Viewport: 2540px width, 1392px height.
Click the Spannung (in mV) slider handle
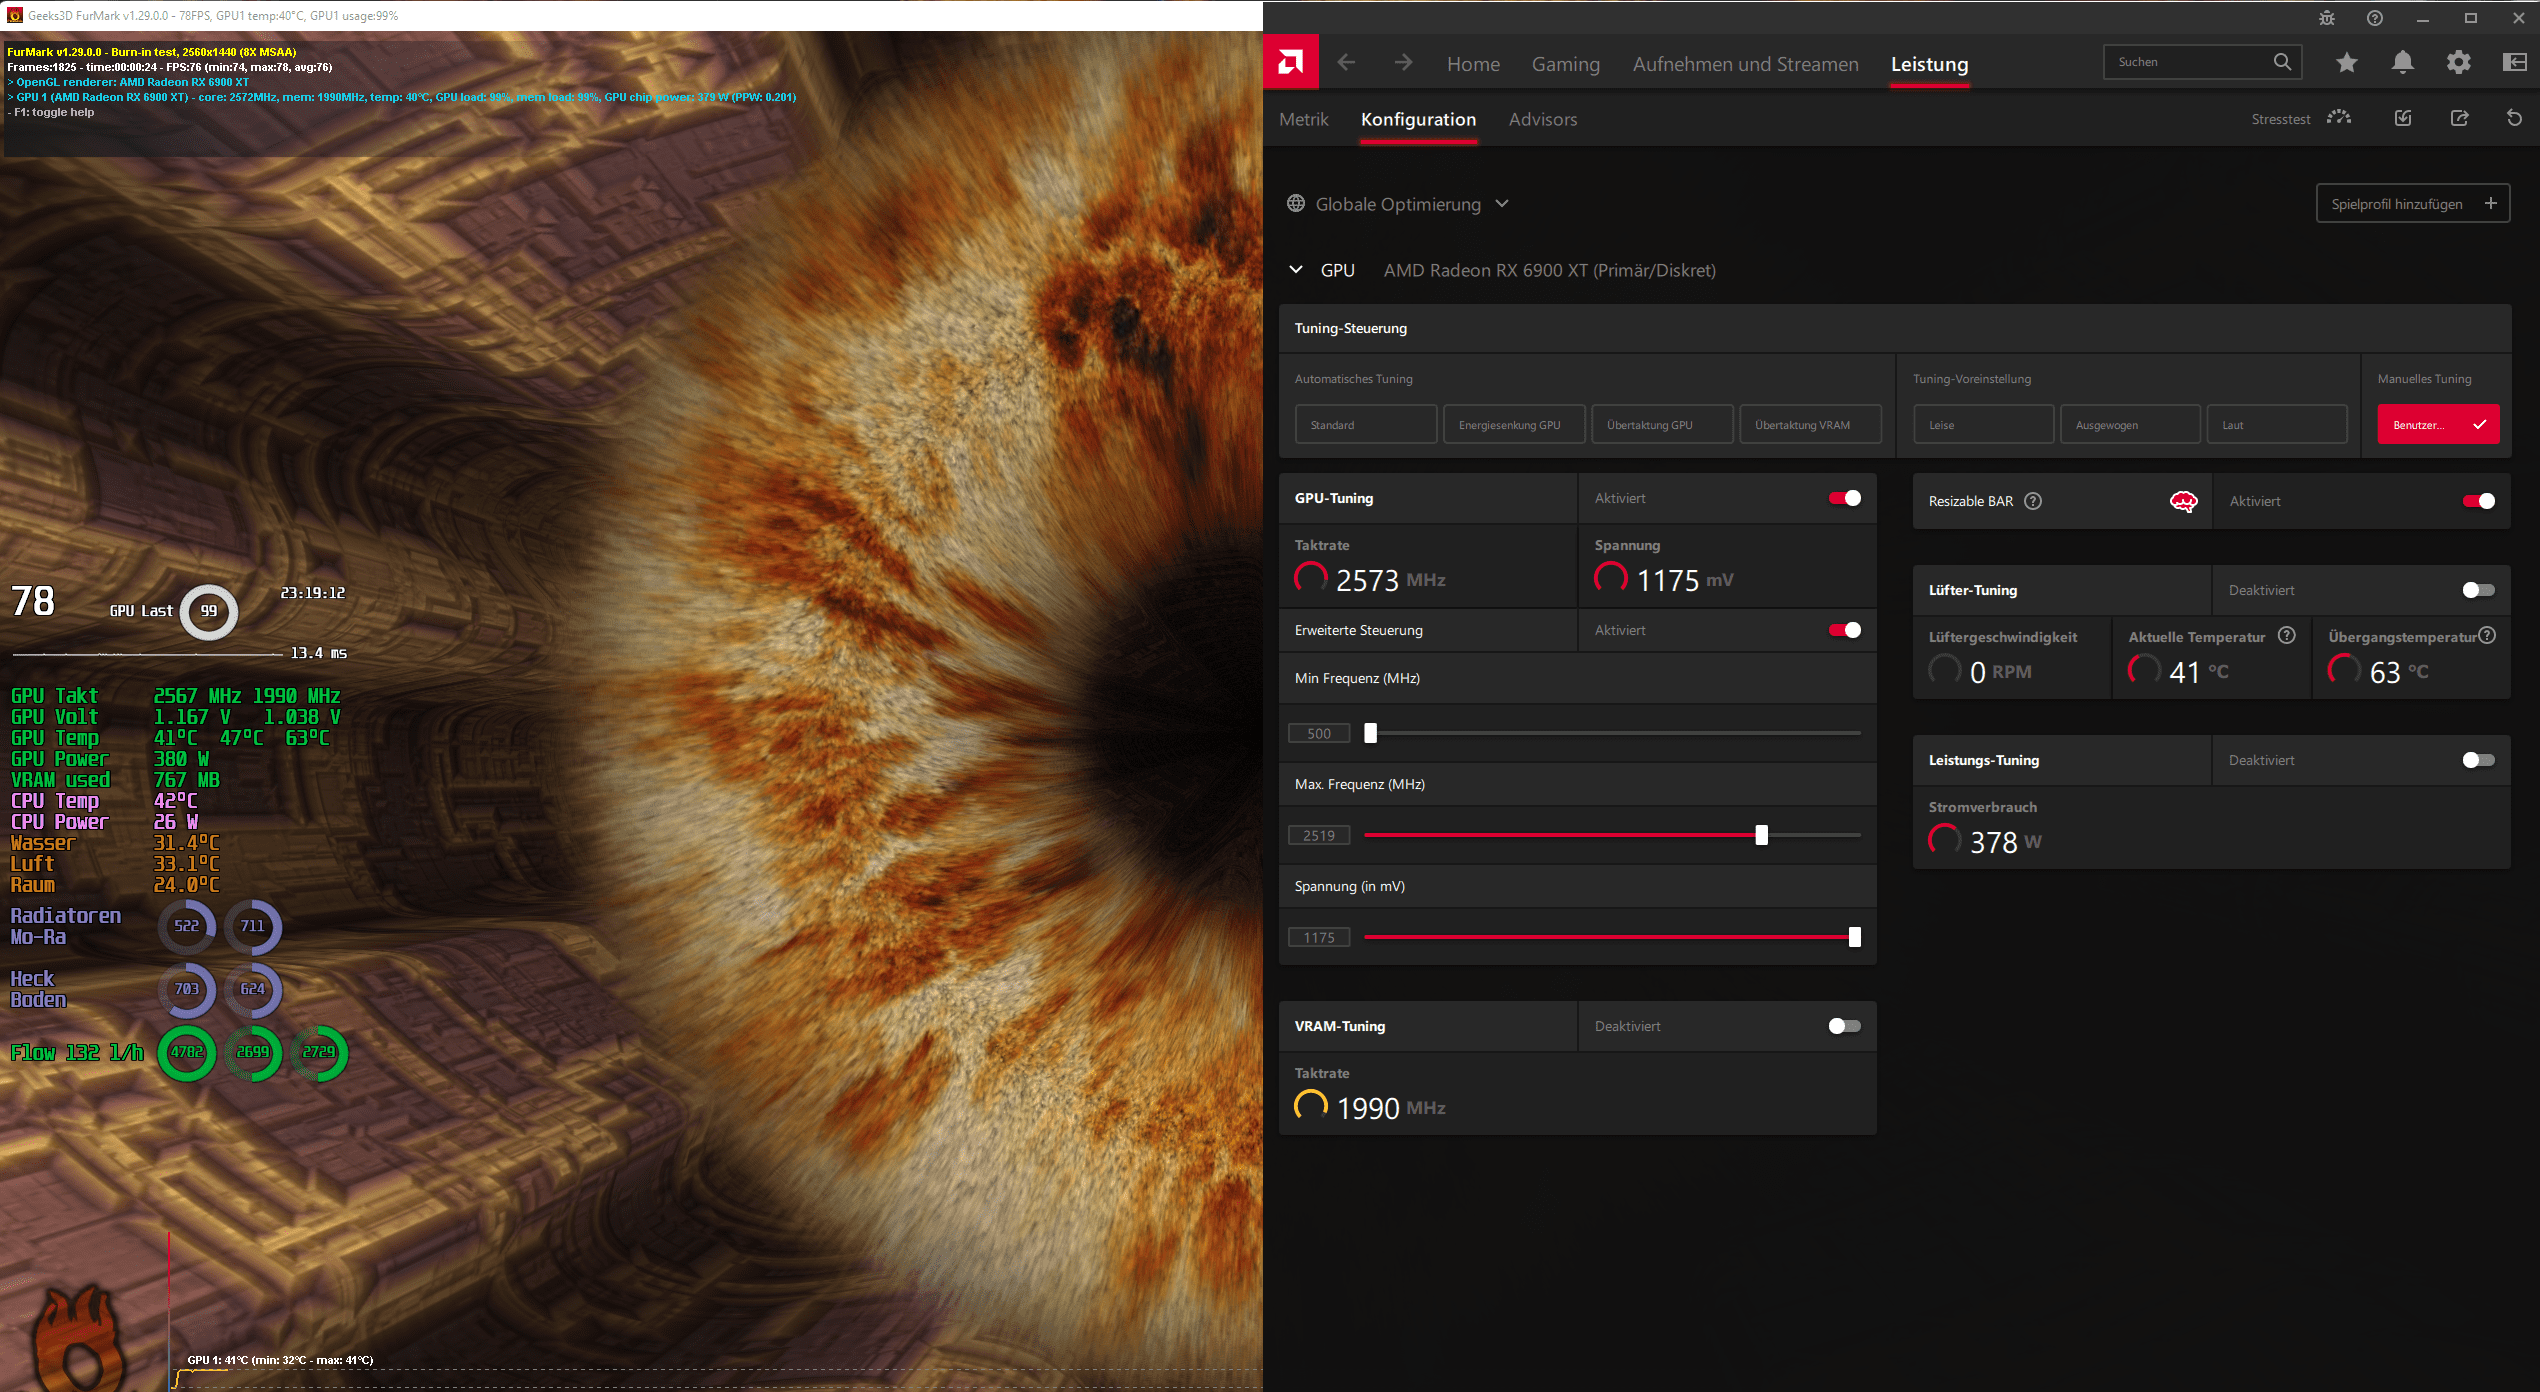pos(1854,937)
